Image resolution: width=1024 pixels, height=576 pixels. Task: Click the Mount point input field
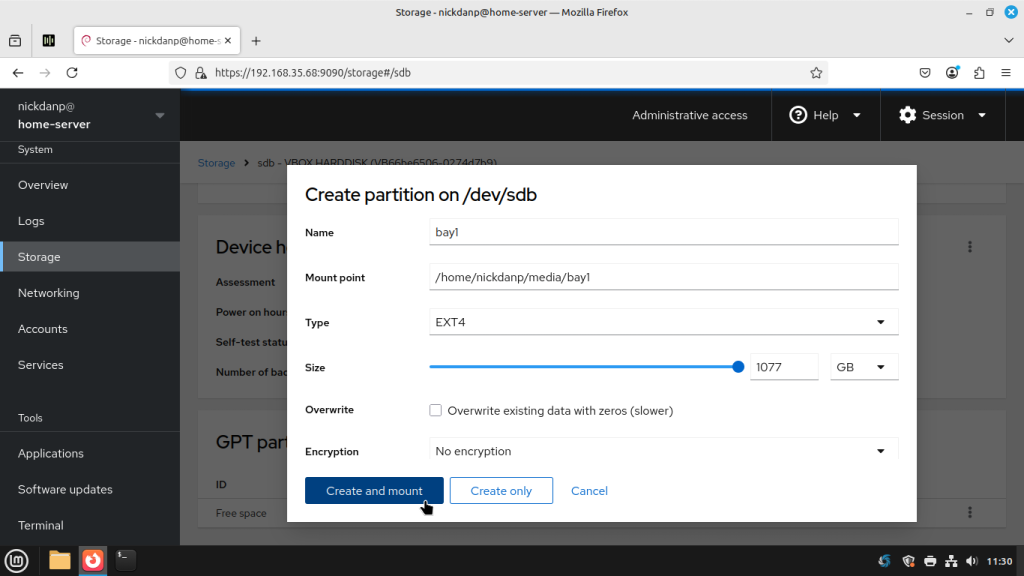tap(663, 277)
